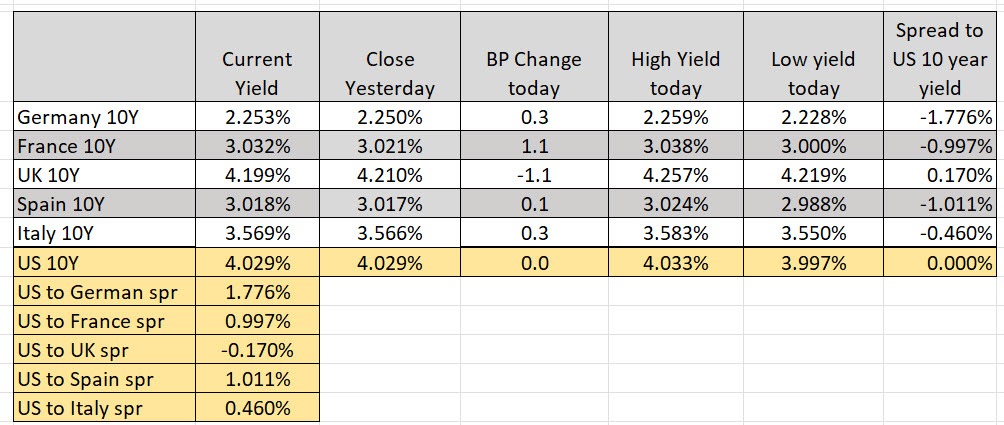
Task: Select the Close Yesterday header cell
Action: tap(389, 56)
